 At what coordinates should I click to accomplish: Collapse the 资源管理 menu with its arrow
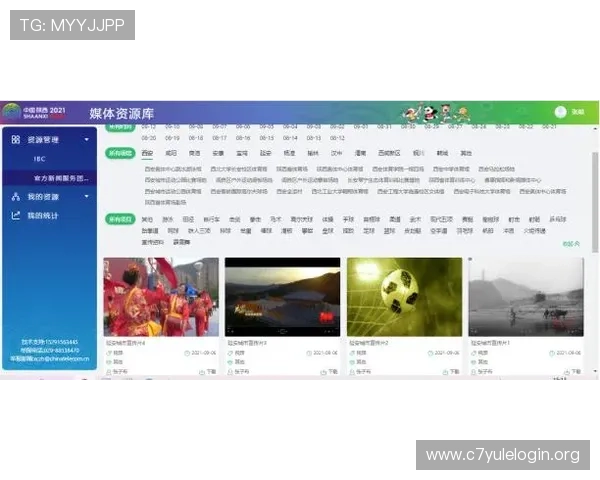(x=86, y=139)
